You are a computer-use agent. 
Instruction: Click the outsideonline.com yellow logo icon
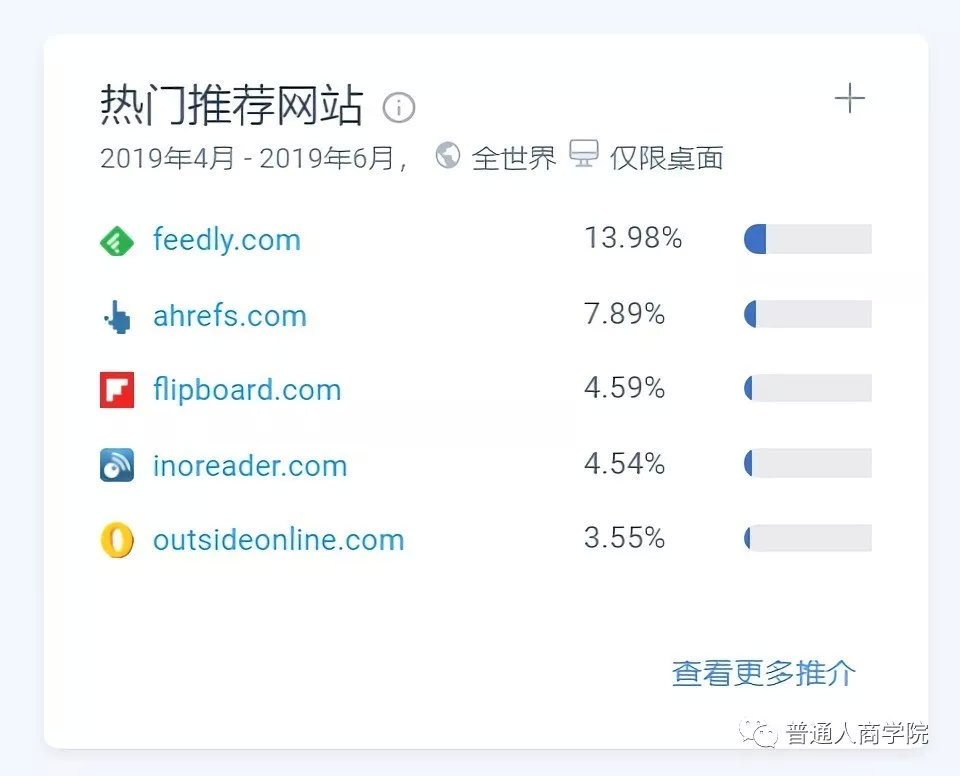(116, 539)
